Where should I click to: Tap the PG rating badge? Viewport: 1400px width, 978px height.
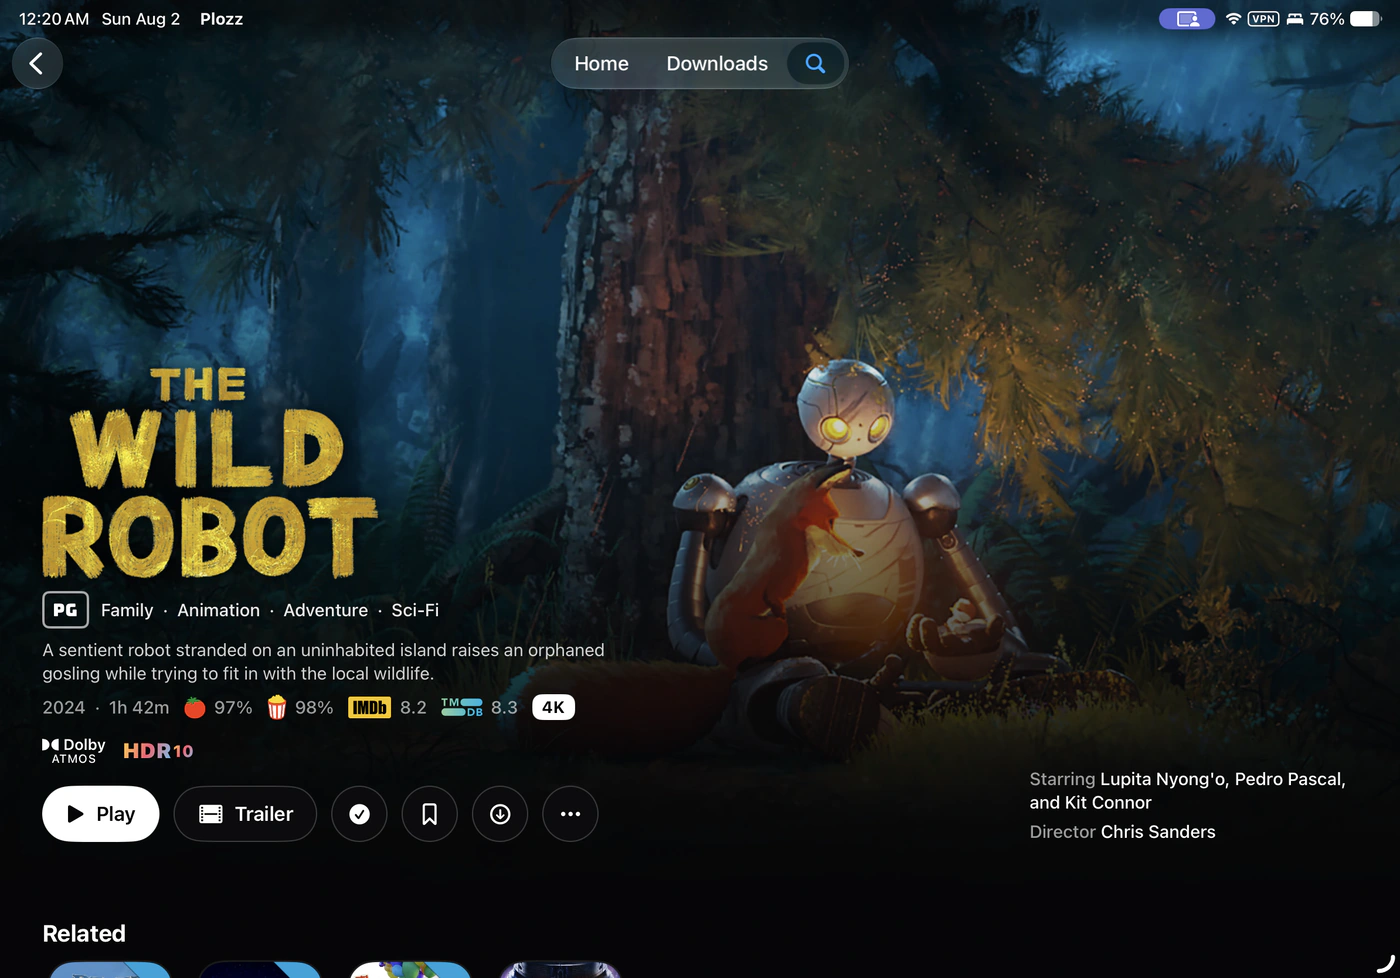(65, 610)
